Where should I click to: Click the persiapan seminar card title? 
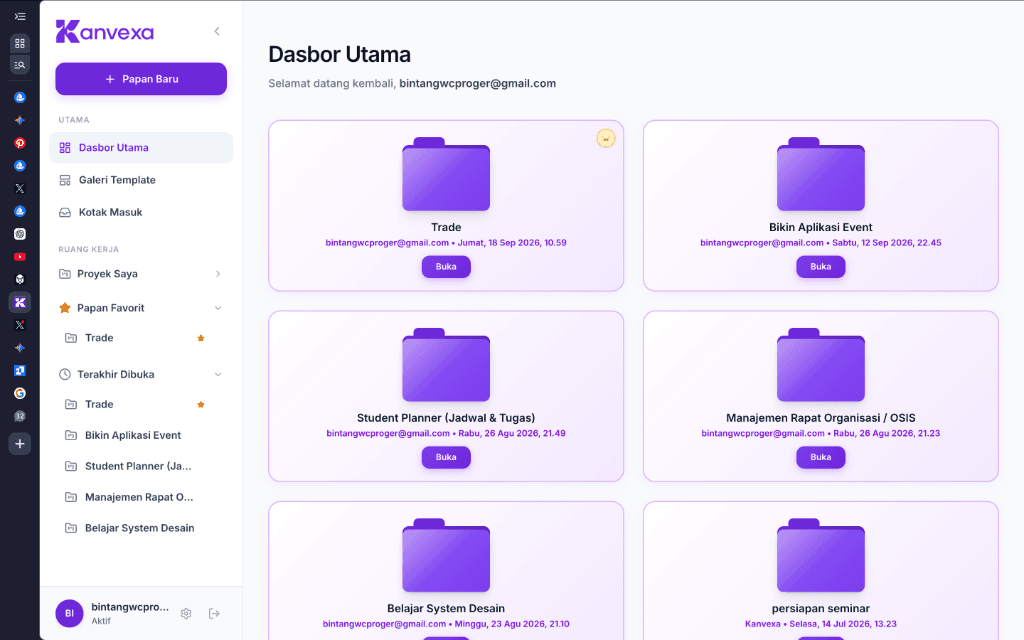click(821, 609)
